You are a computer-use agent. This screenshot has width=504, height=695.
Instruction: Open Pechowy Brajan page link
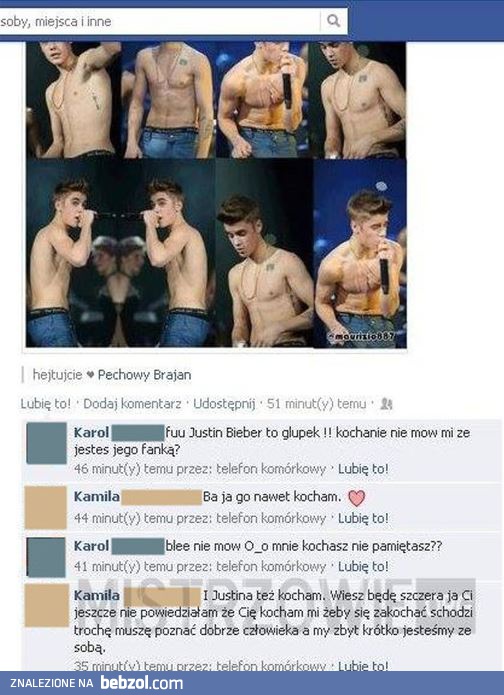pos(145,375)
